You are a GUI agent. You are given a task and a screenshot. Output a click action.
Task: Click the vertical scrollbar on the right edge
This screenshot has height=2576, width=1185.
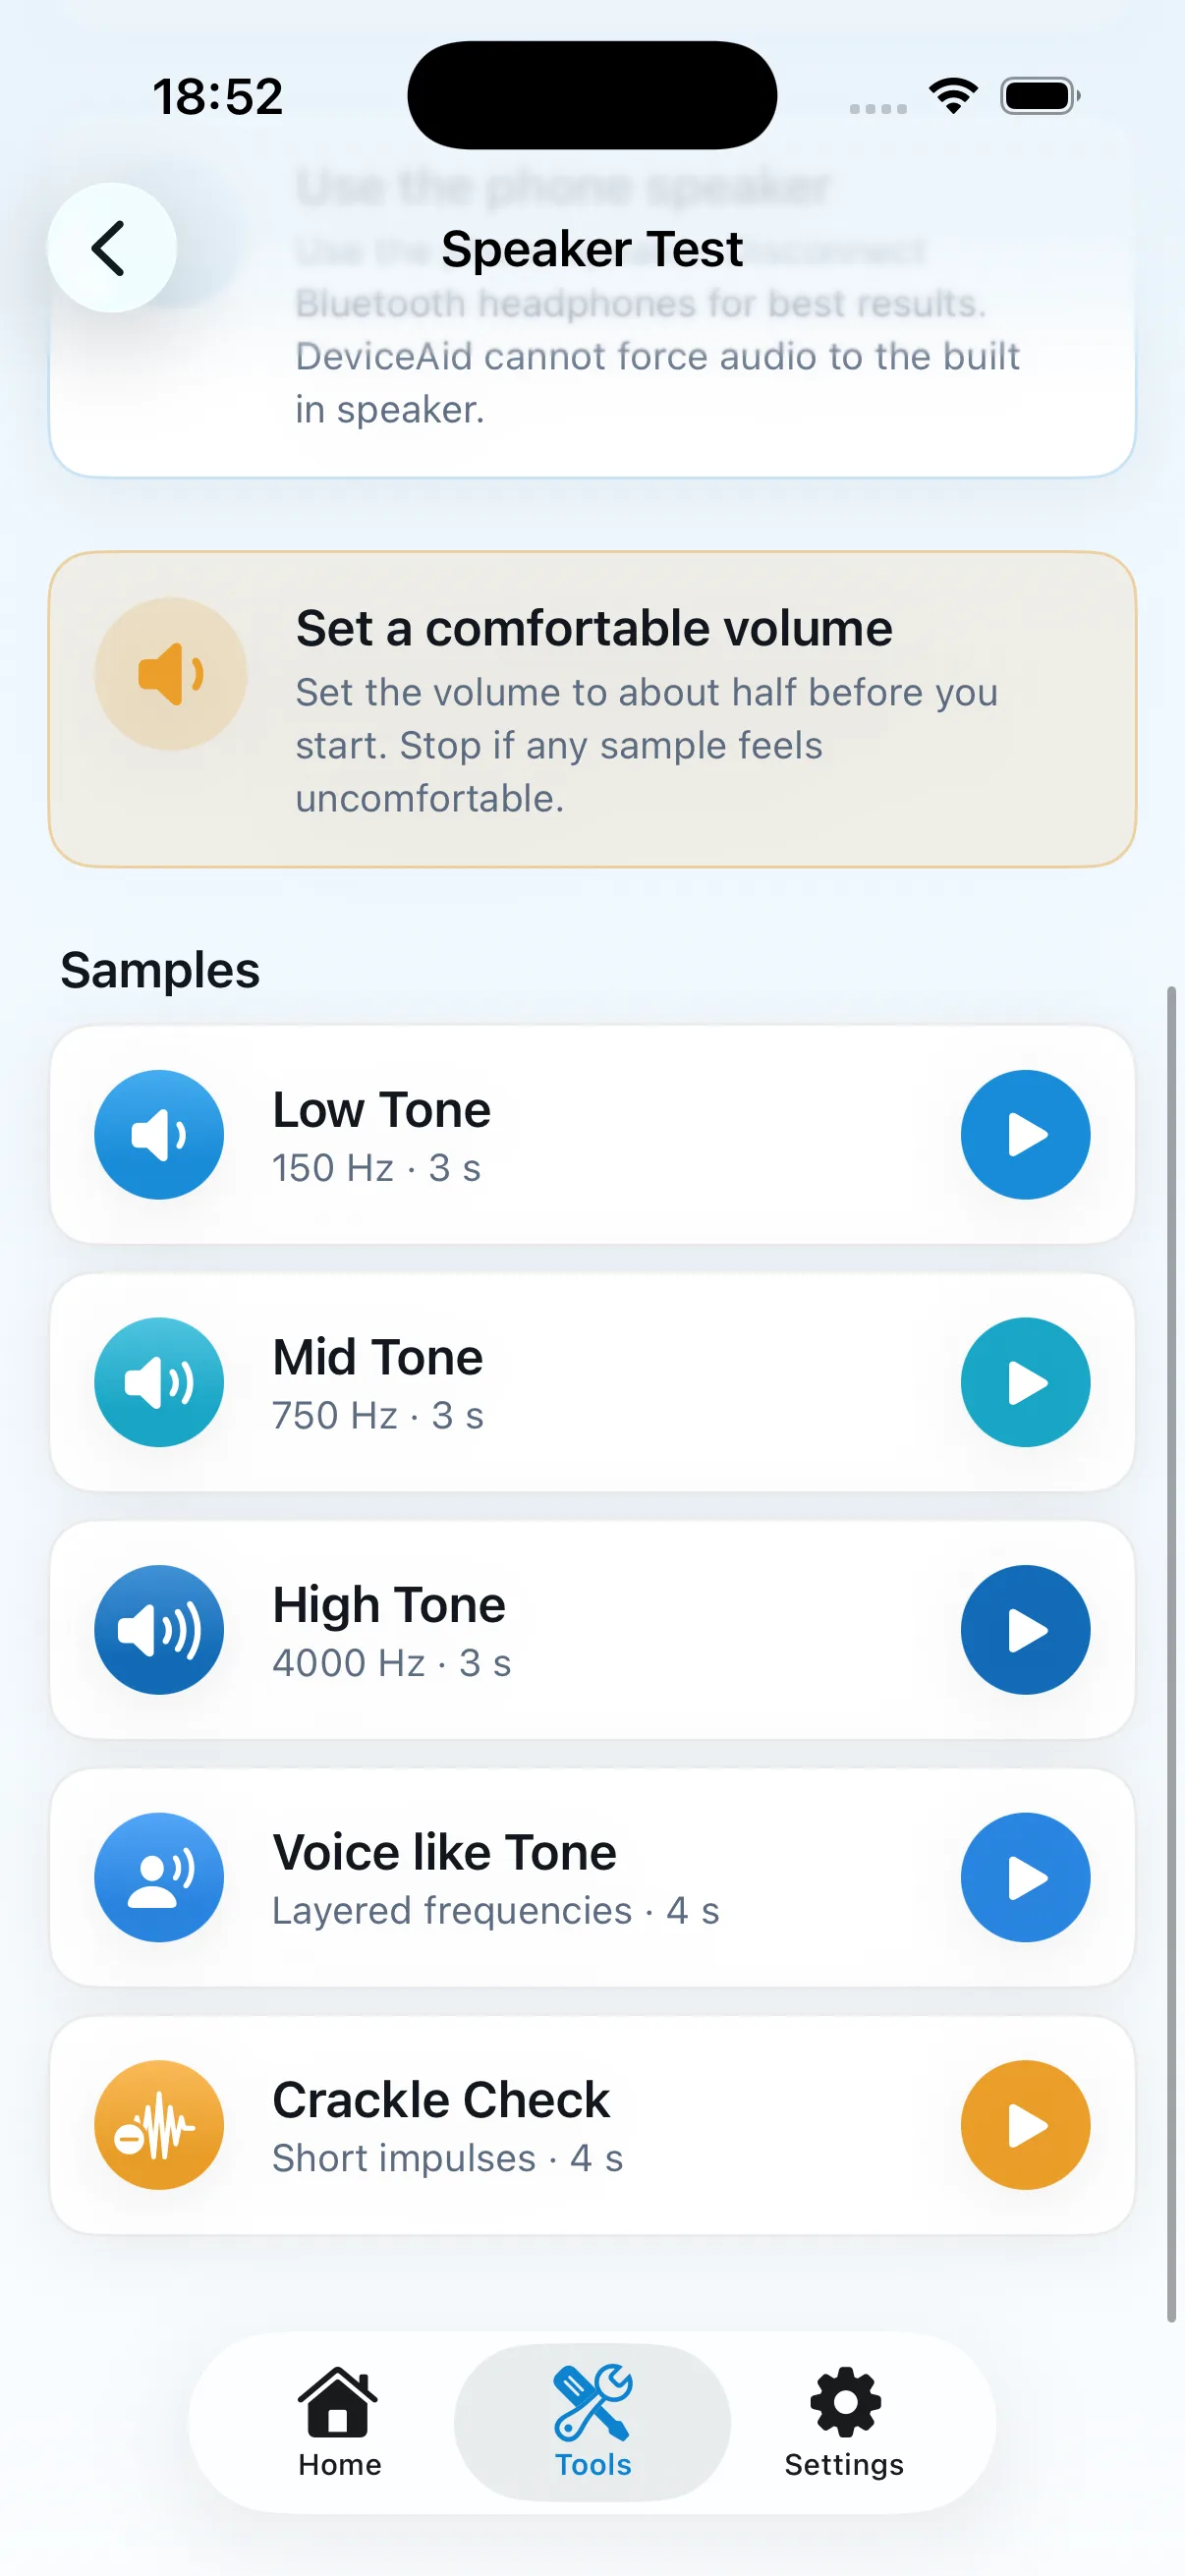coord(1171,1654)
